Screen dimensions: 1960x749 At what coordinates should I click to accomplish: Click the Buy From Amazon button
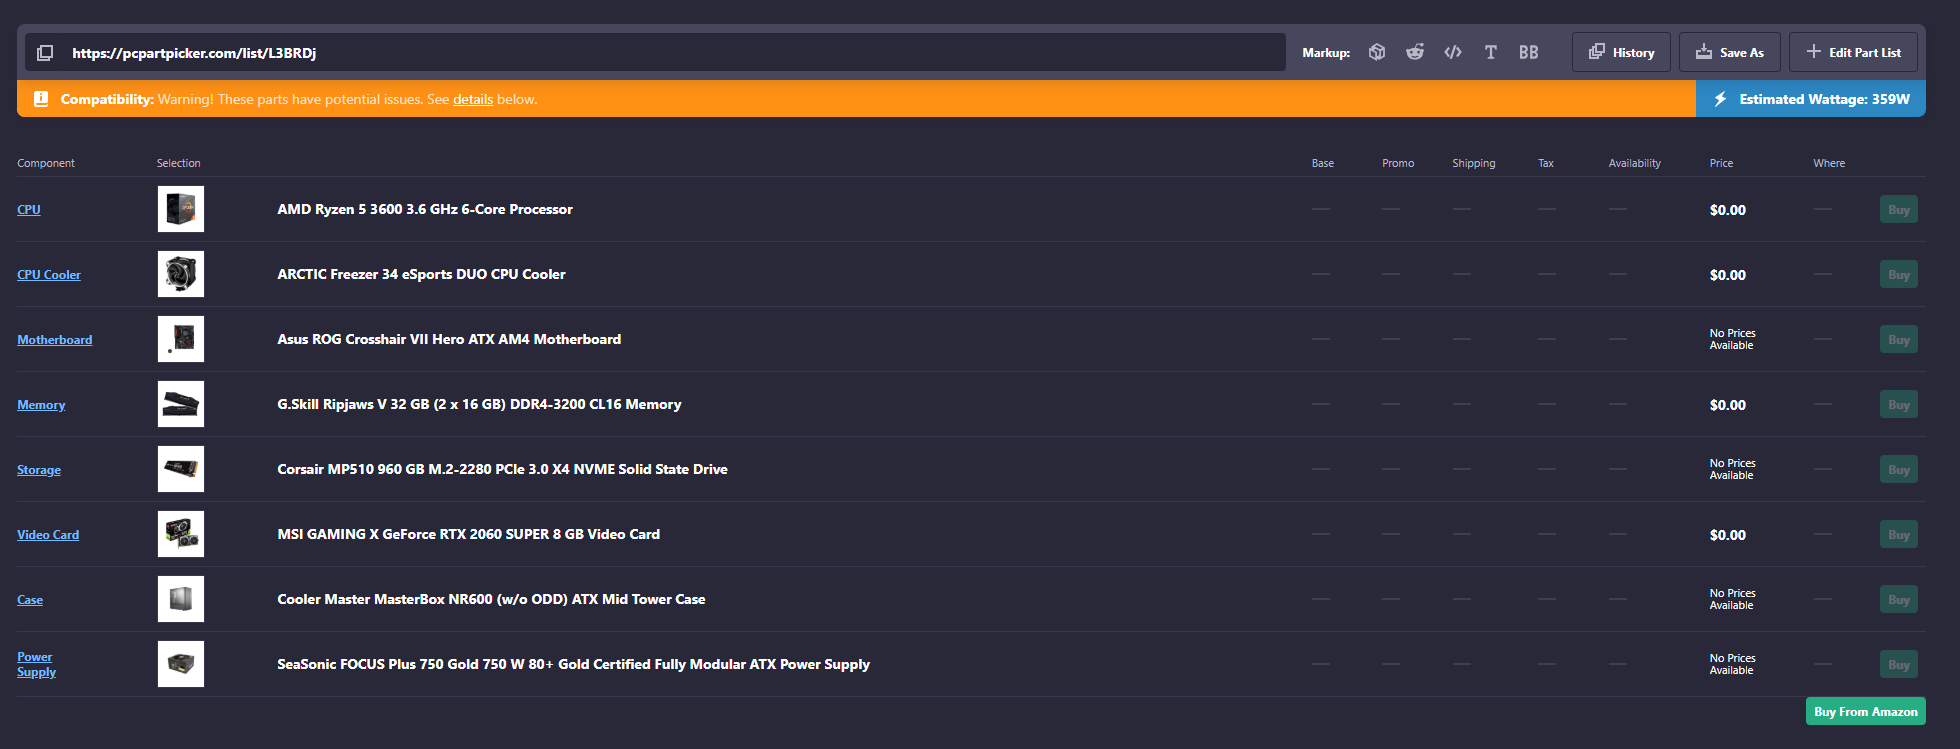[1866, 711]
